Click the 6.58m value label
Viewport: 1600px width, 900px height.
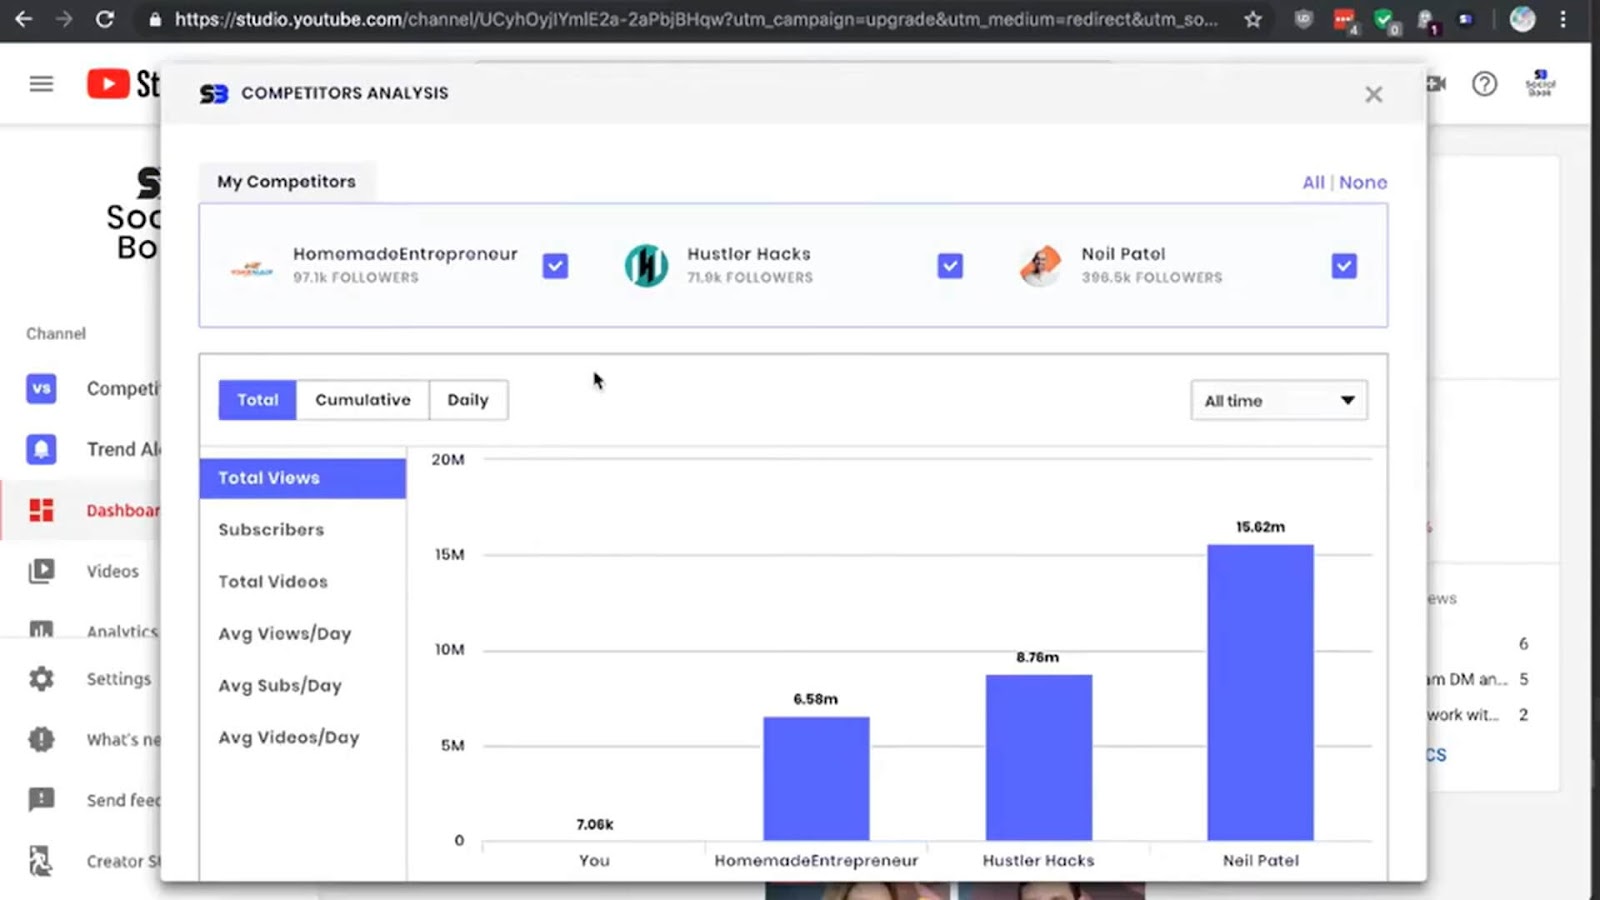[815, 699]
